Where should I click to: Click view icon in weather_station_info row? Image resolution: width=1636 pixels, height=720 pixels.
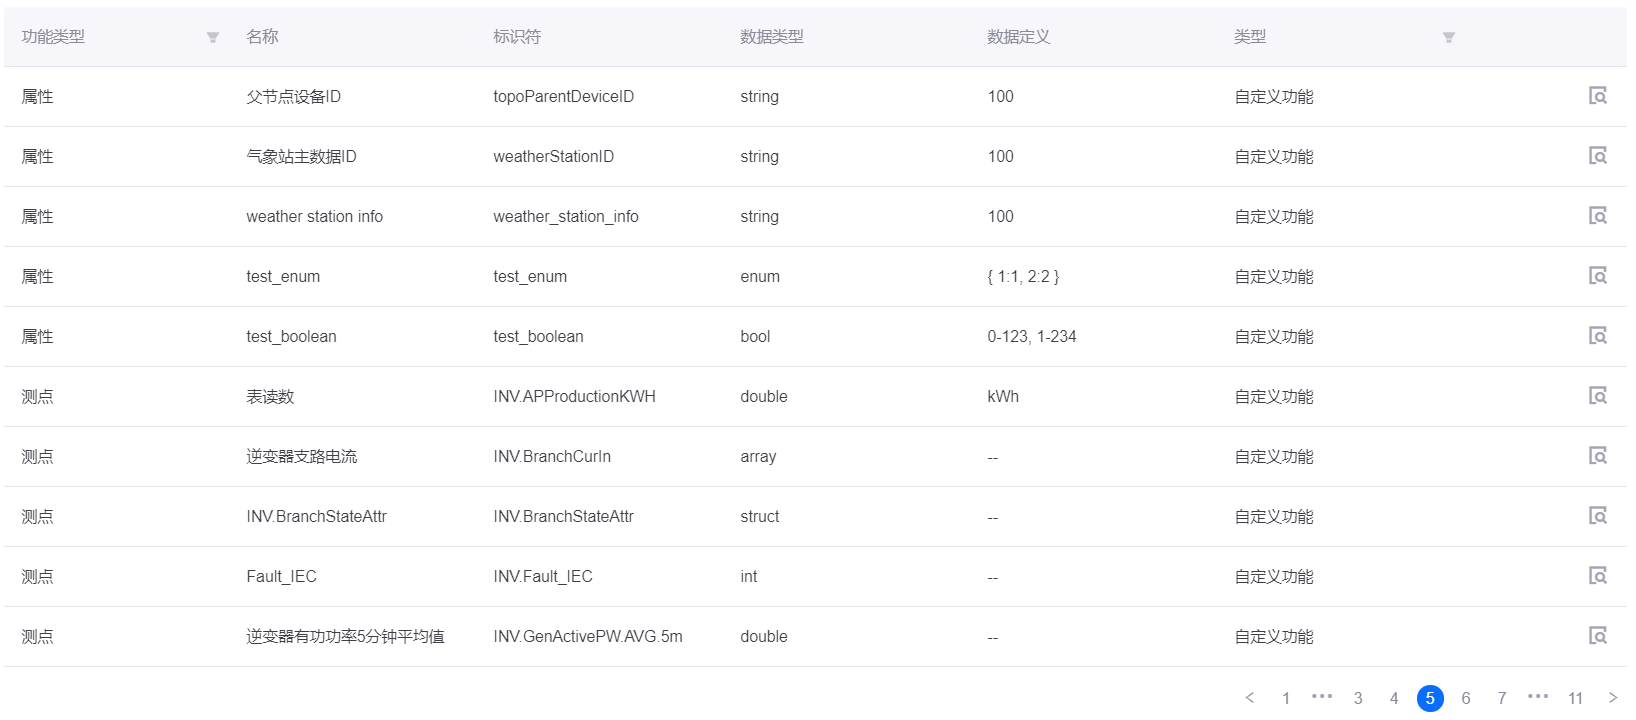[1598, 216]
